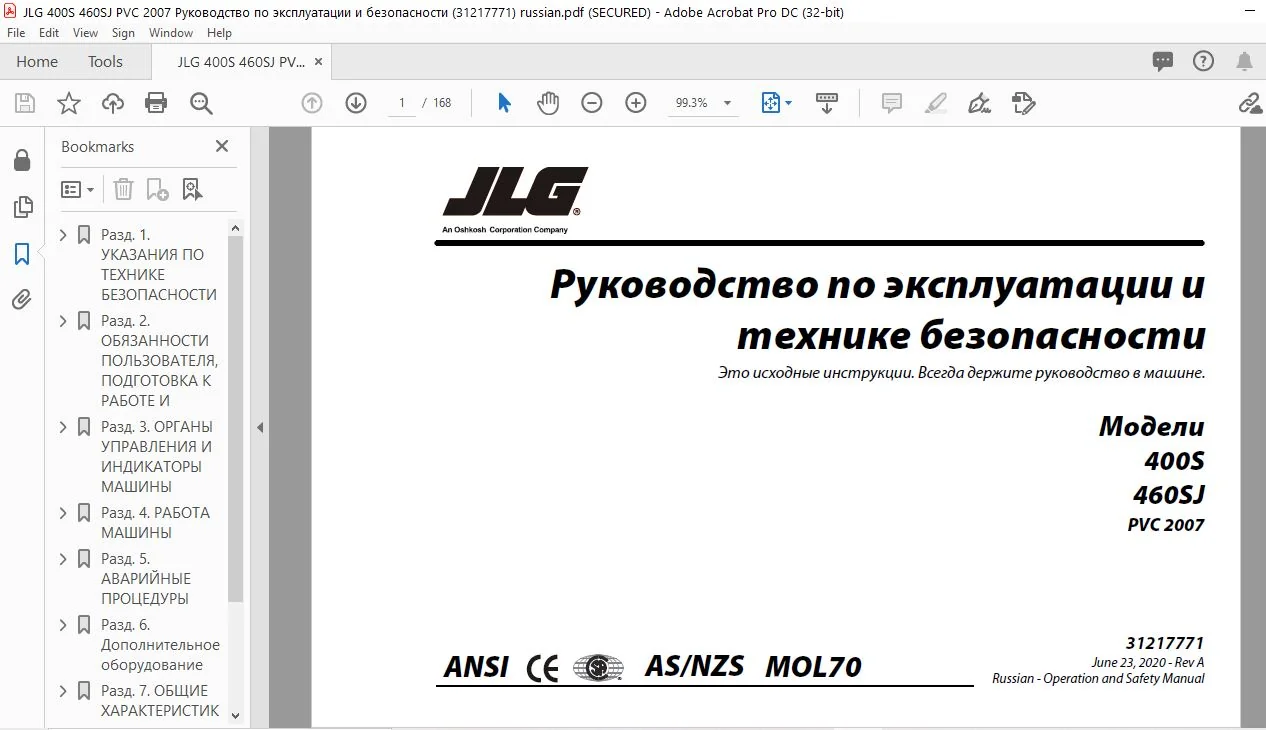
Task: Click the security lock sidebar icon
Action: pyautogui.click(x=22, y=160)
